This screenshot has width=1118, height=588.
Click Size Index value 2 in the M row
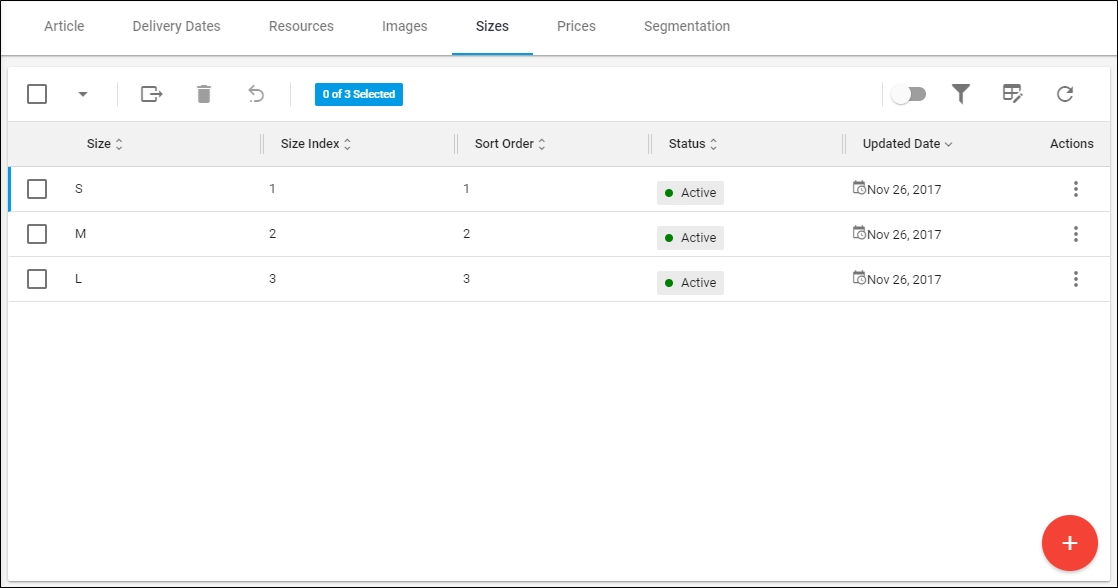click(272, 234)
